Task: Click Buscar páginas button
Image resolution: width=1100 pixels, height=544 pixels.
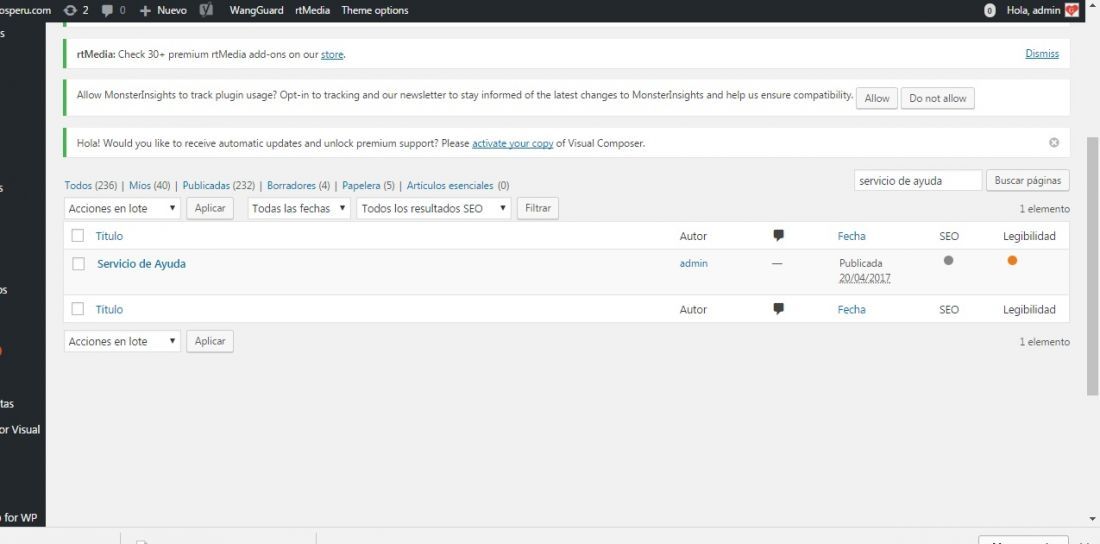Action: (x=1028, y=180)
